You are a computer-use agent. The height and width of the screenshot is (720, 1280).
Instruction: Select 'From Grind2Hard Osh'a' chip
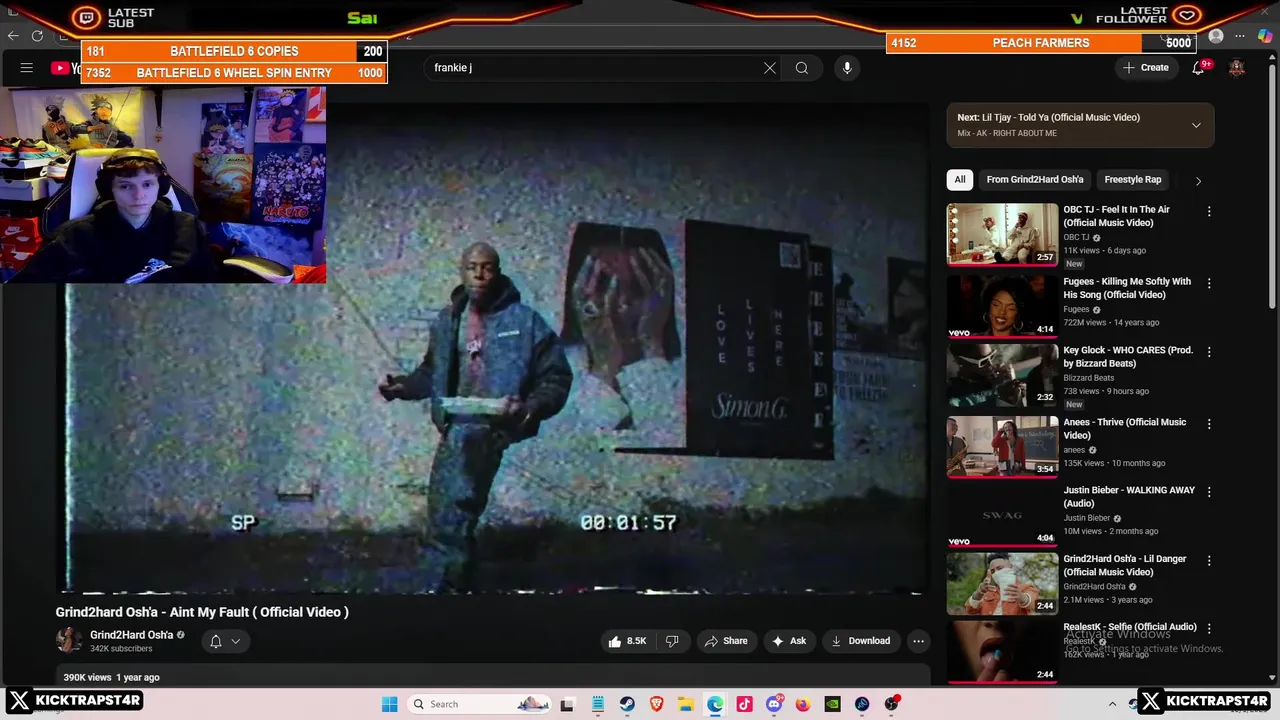click(1035, 180)
